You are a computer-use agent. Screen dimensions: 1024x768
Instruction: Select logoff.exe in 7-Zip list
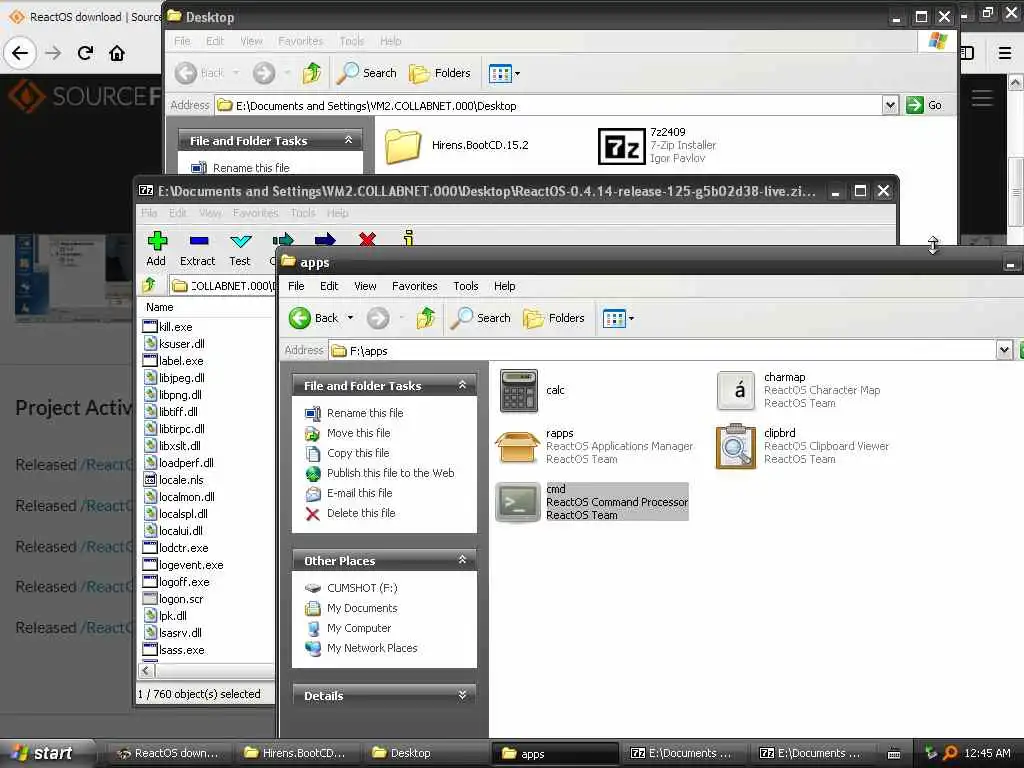(x=184, y=582)
